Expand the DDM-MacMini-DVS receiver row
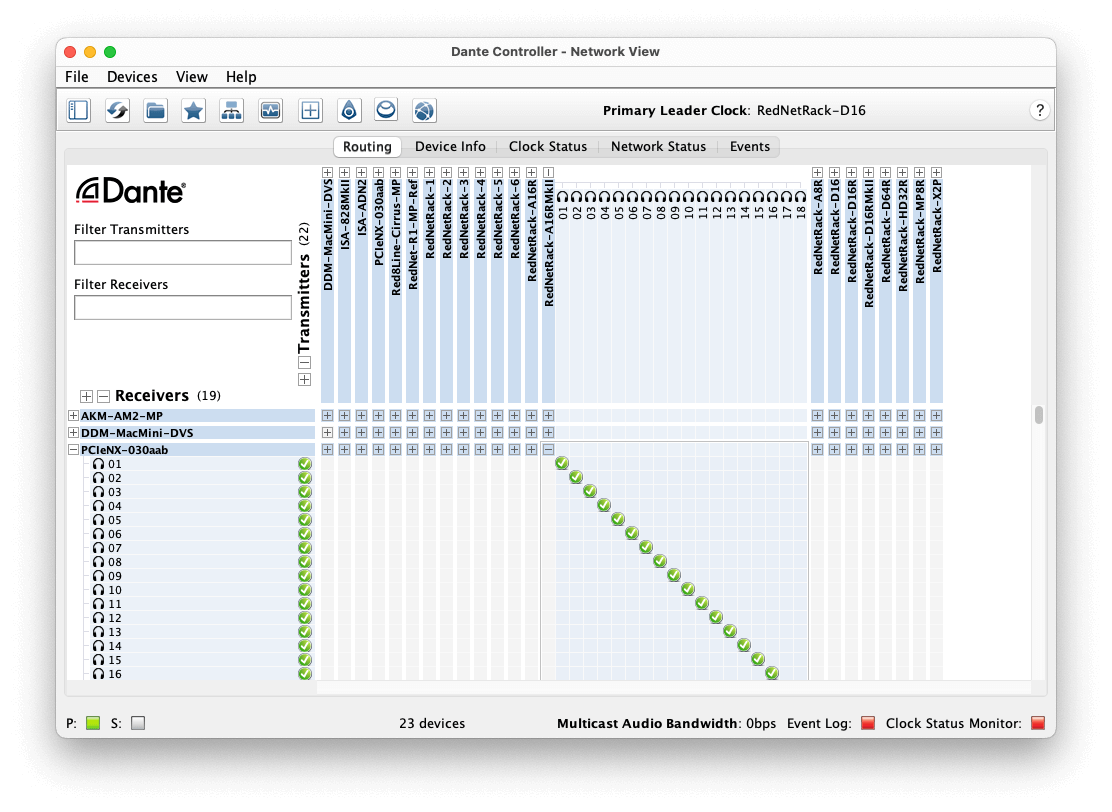This screenshot has width=1112, height=812. [x=73, y=433]
